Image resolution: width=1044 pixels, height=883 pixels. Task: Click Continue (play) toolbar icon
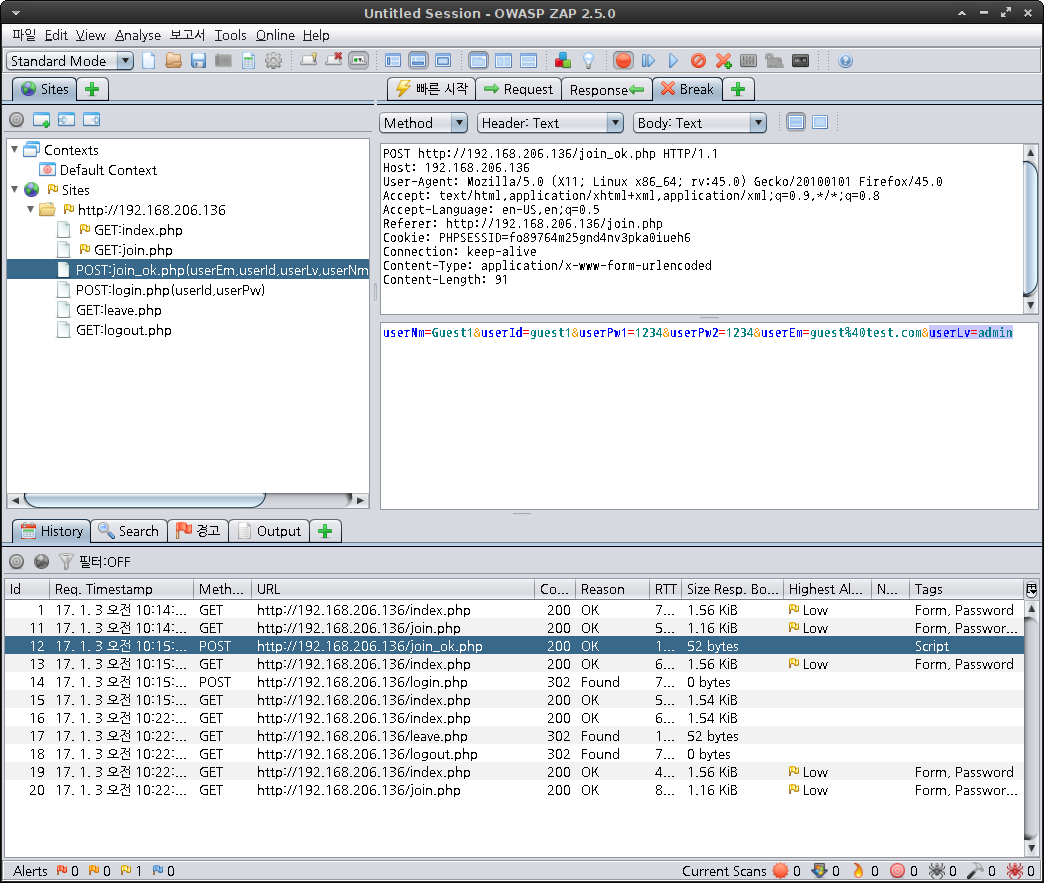tap(673, 61)
